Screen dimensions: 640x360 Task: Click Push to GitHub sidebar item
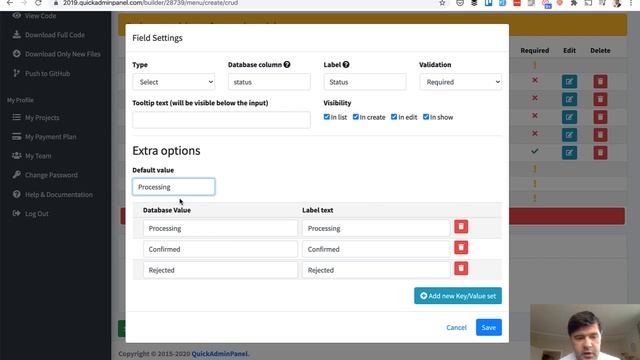point(47,74)
